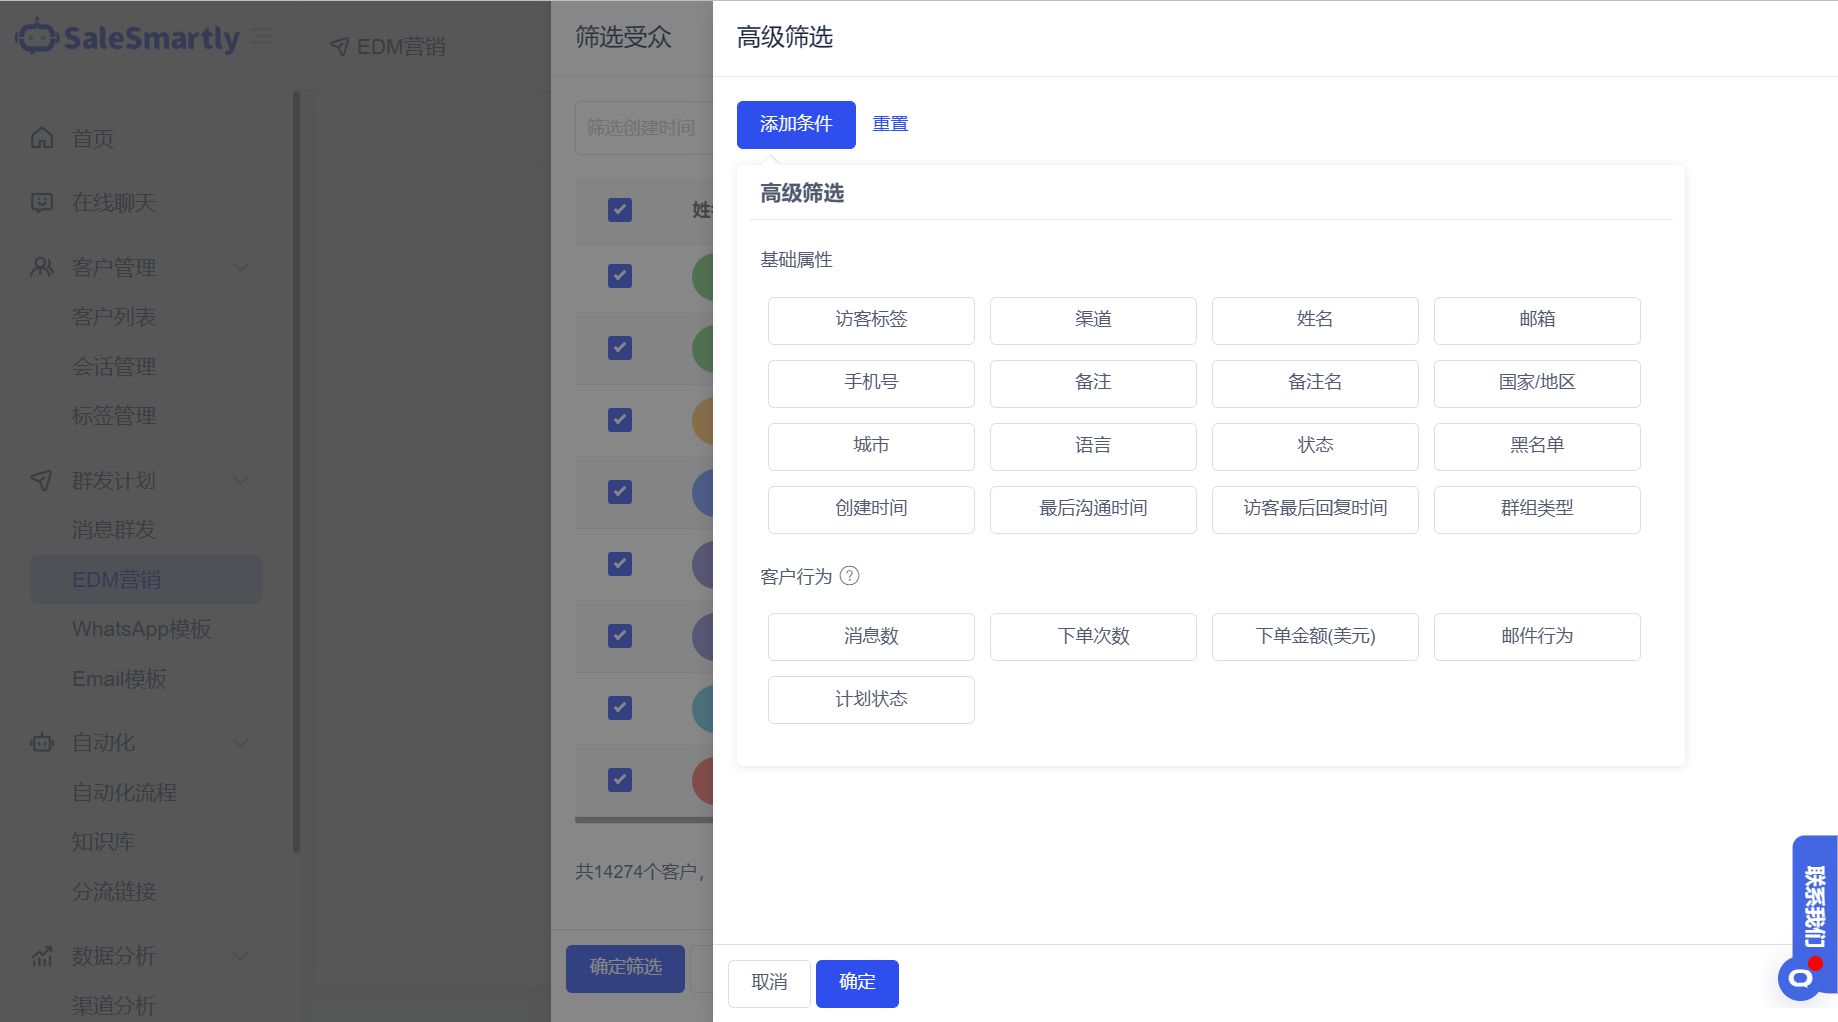Click the 确定 button in 高级筛选
1838x1022 pixels.
click(x=857, y=983)
